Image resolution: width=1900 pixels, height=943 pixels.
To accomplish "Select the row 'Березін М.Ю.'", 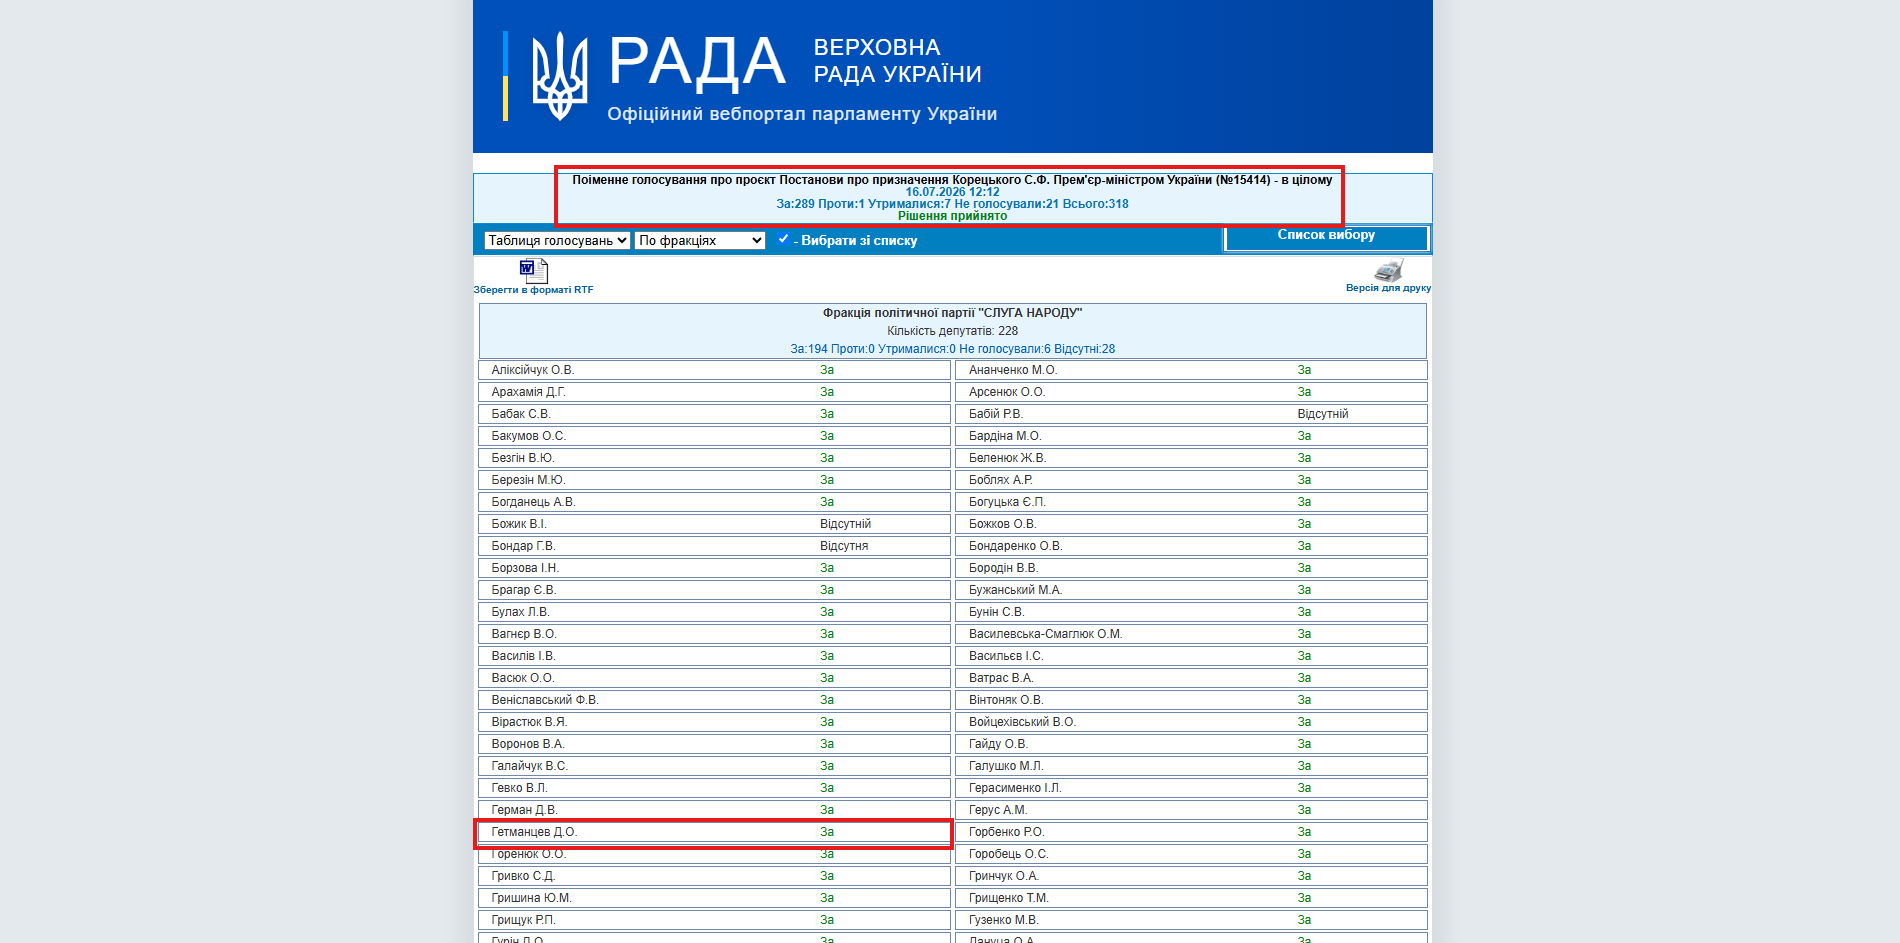I will pyautogui.click(x=714, y=480).
